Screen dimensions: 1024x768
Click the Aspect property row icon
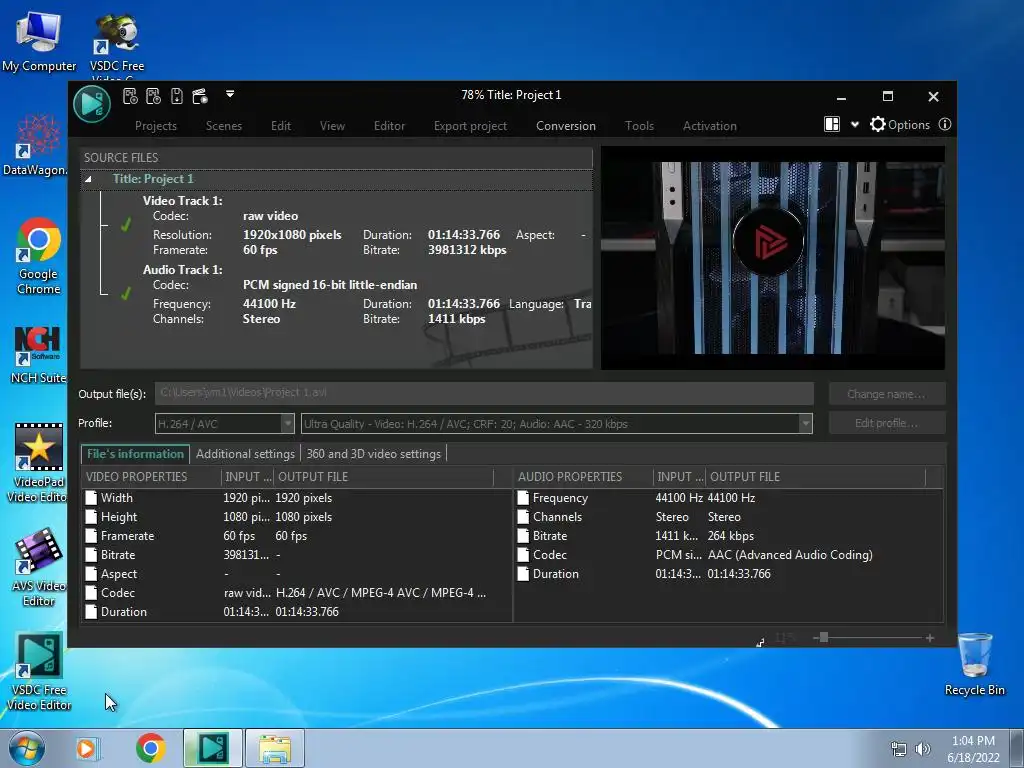[x=91, y=573]
